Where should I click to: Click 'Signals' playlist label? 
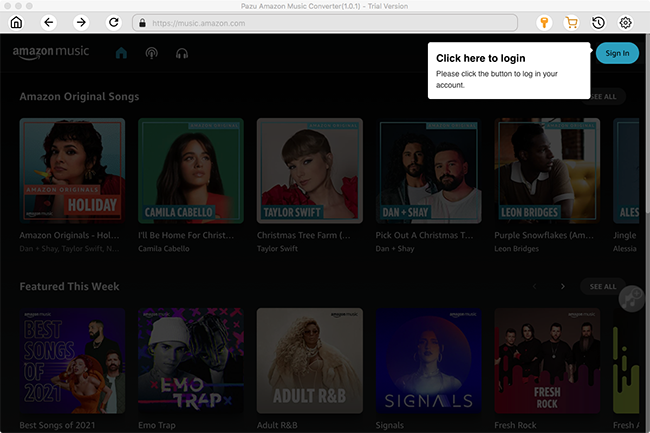pyautogui.click(x=389, y=425)
